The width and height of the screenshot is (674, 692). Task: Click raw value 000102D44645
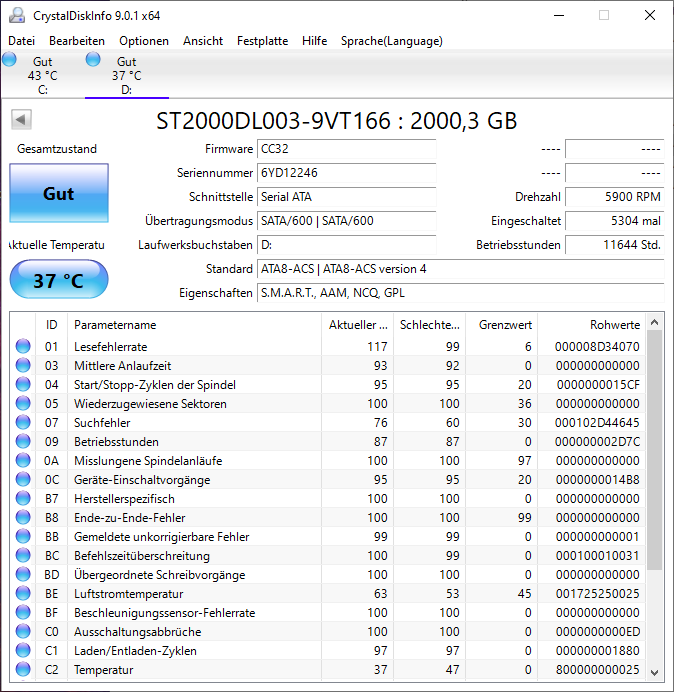(597, 422)
